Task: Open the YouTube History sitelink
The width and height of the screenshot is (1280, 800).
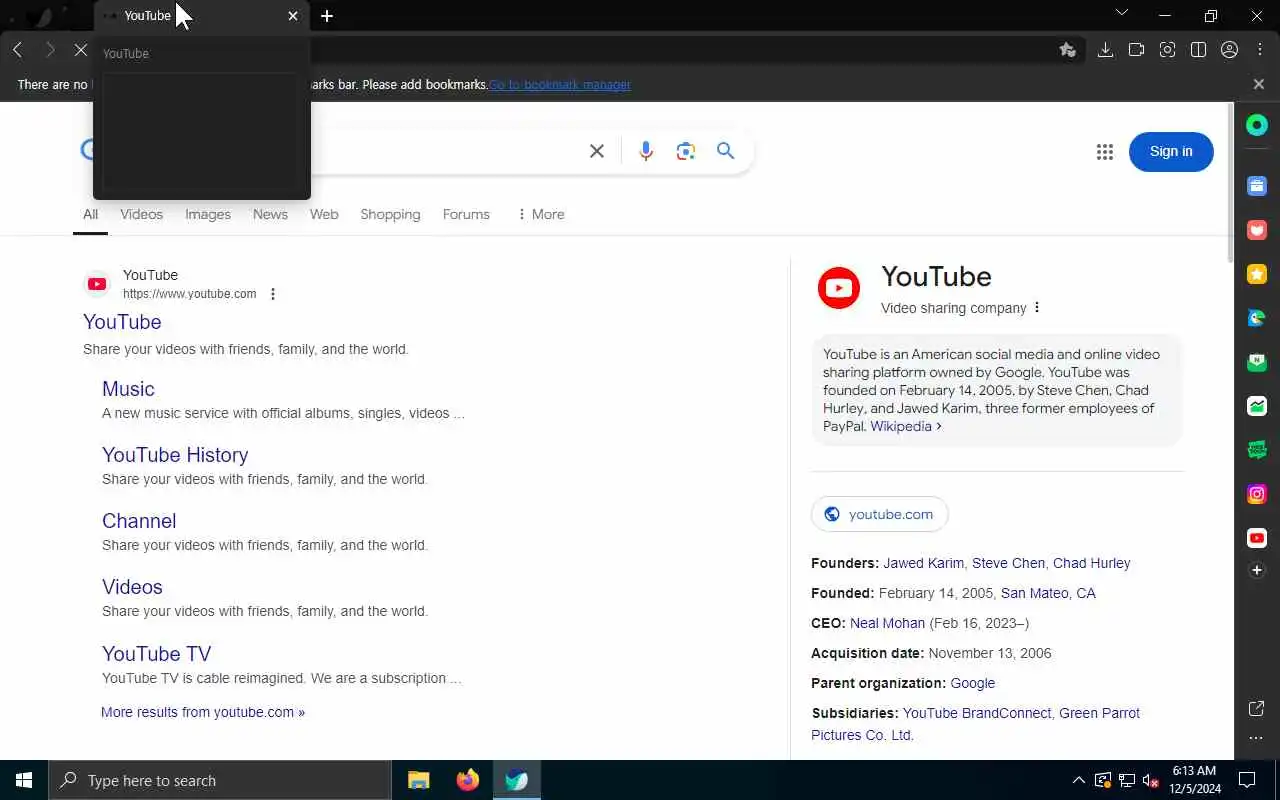Action: pos(175,455)
